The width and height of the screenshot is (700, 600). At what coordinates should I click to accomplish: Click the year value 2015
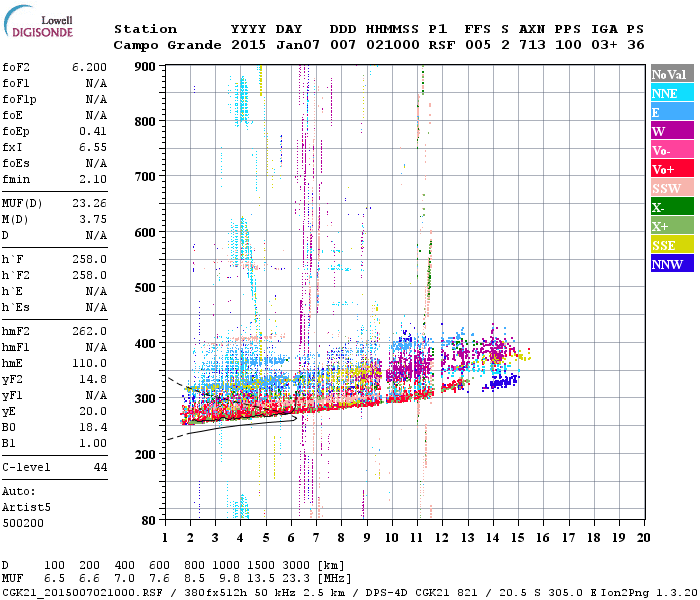[x=248, y=45]
